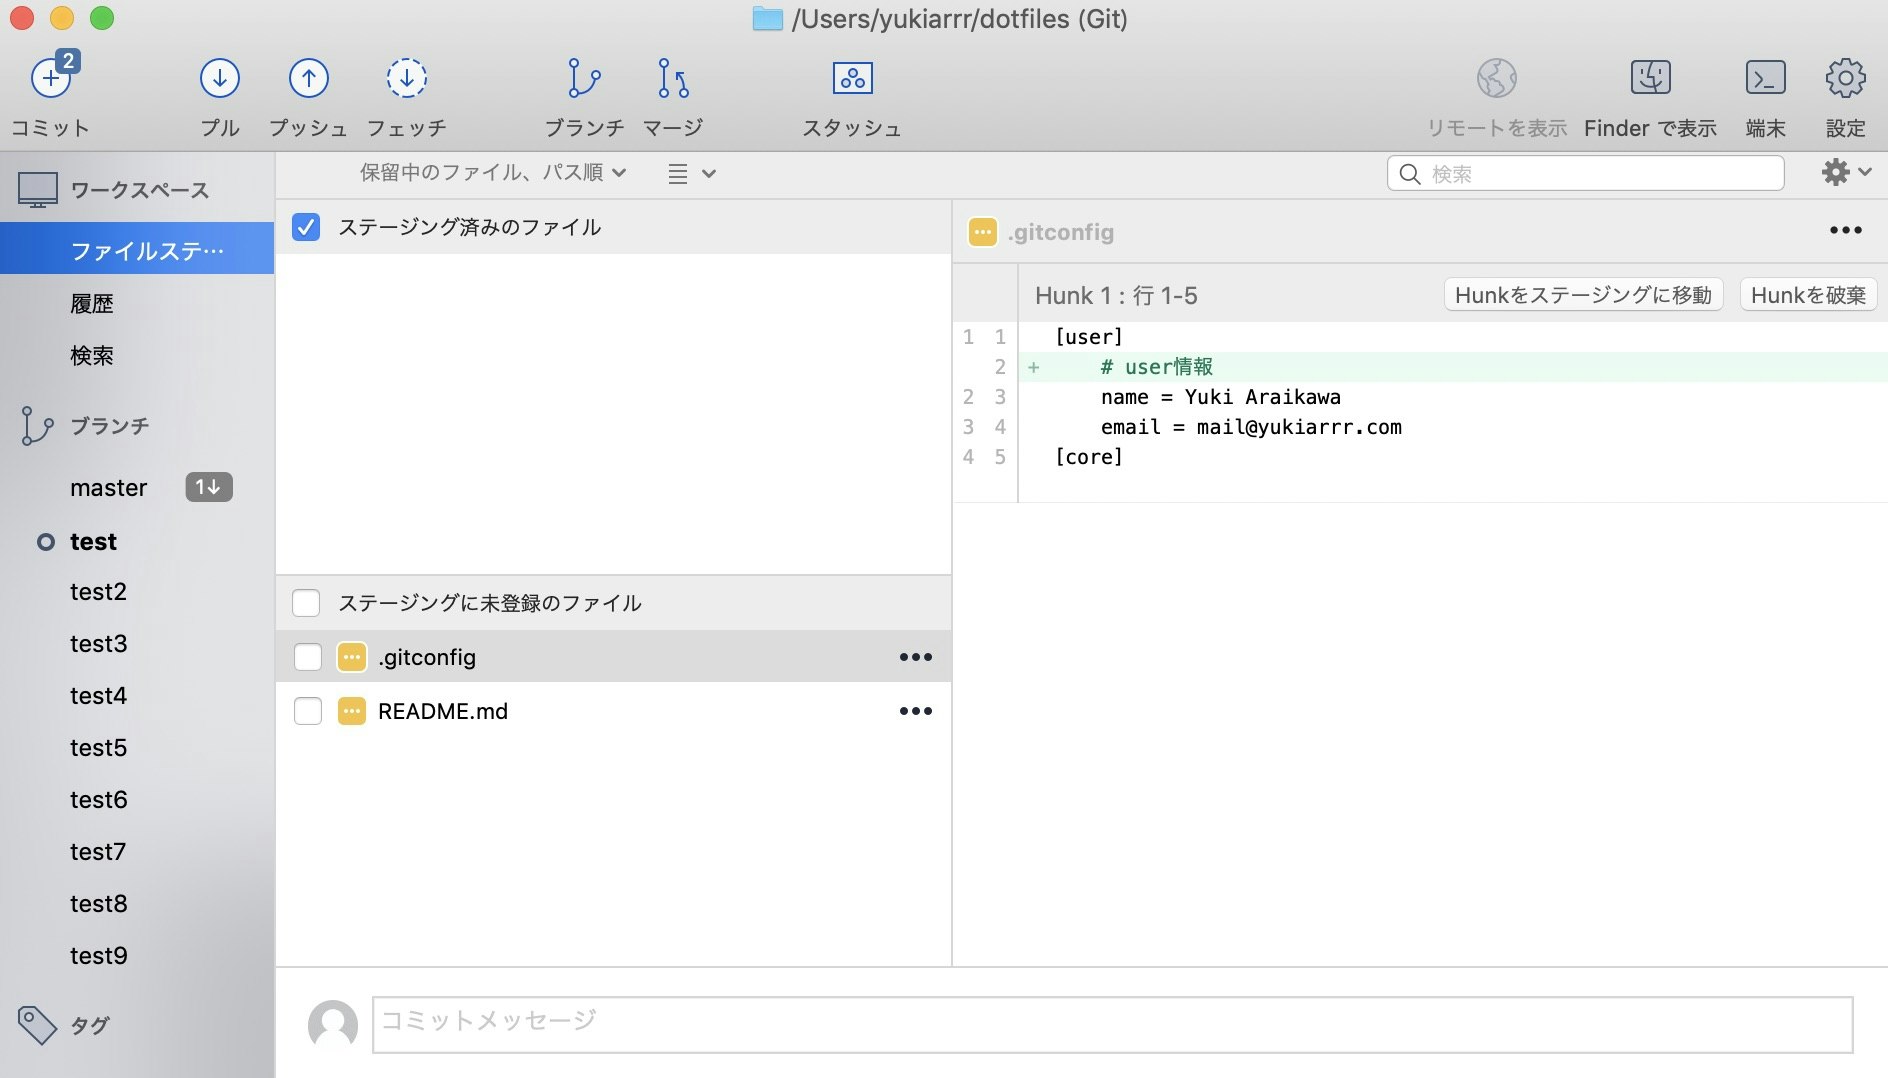
Task: Click the Push (プッシュ) toolbar icon
Action: coord(309,78)
